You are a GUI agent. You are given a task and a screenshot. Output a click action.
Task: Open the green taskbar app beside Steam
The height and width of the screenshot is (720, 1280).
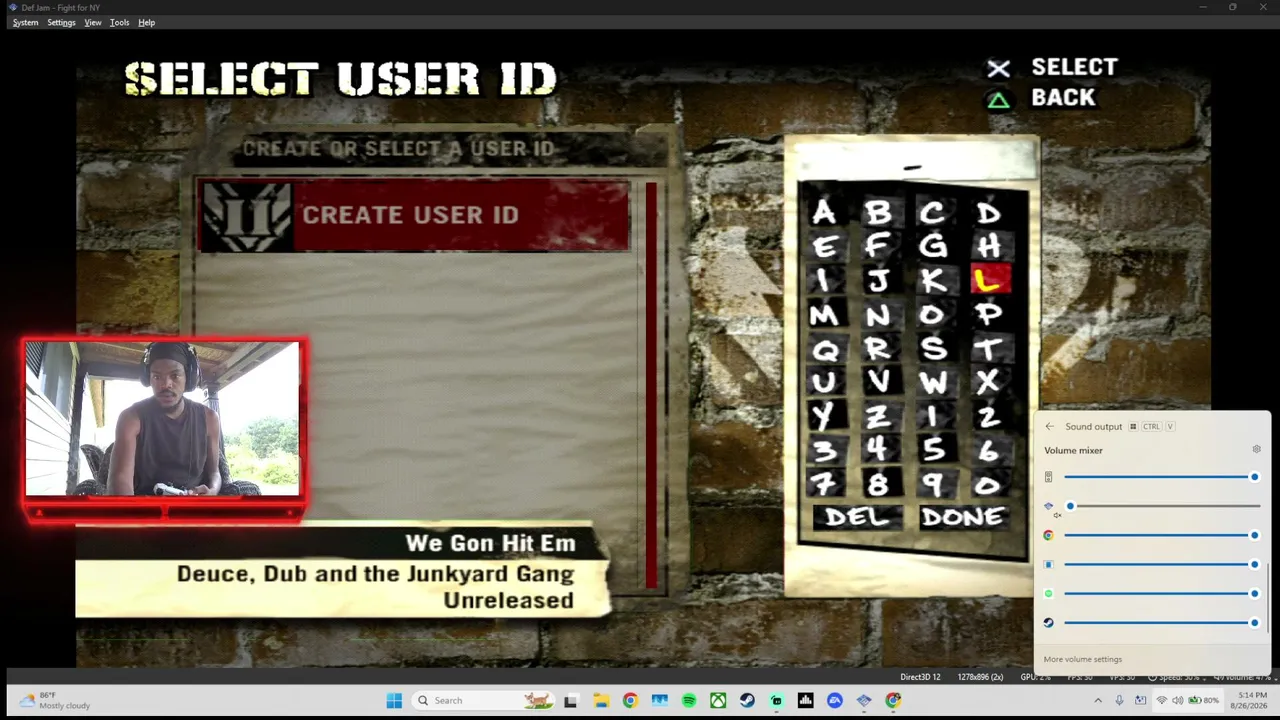tap(776, 700)
